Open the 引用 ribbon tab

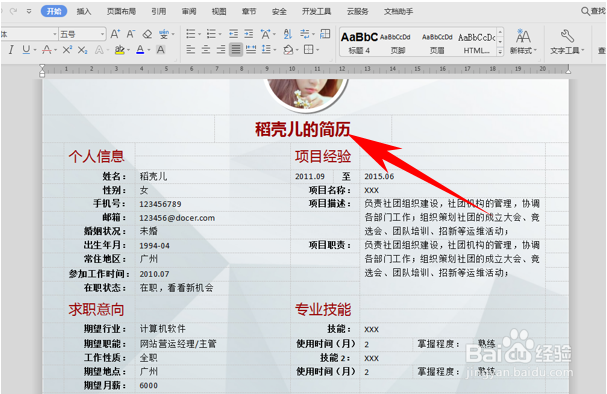[159, 12]
